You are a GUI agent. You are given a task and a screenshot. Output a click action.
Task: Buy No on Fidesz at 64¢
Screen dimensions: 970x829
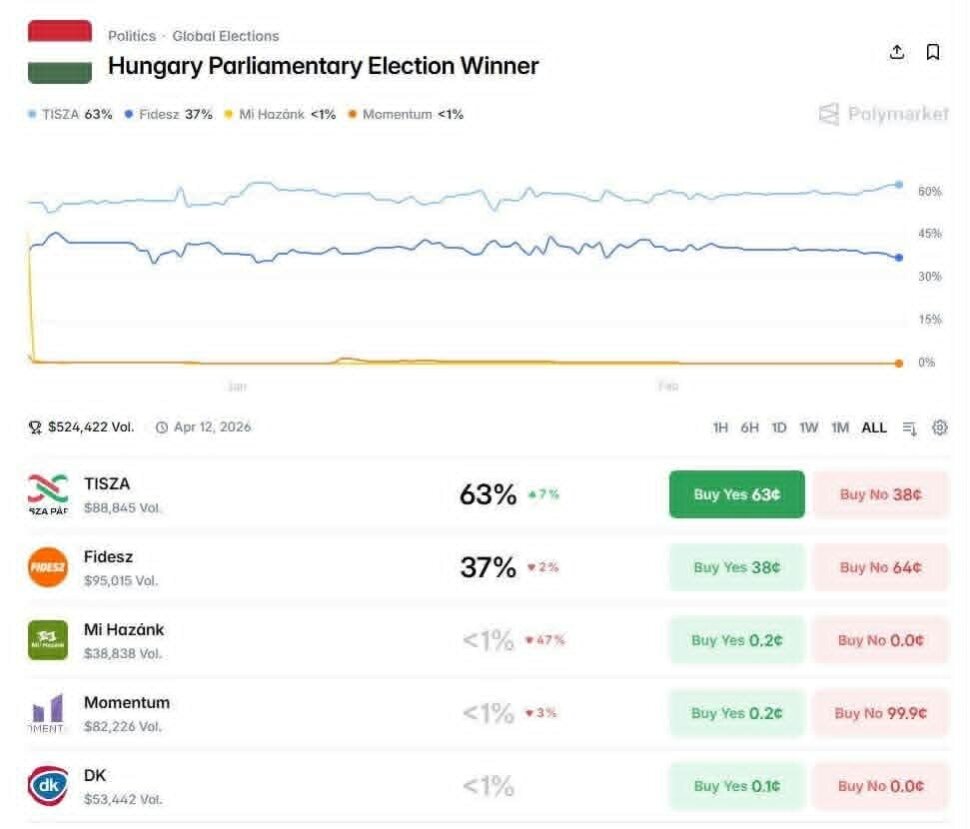[x=880, y=567]
